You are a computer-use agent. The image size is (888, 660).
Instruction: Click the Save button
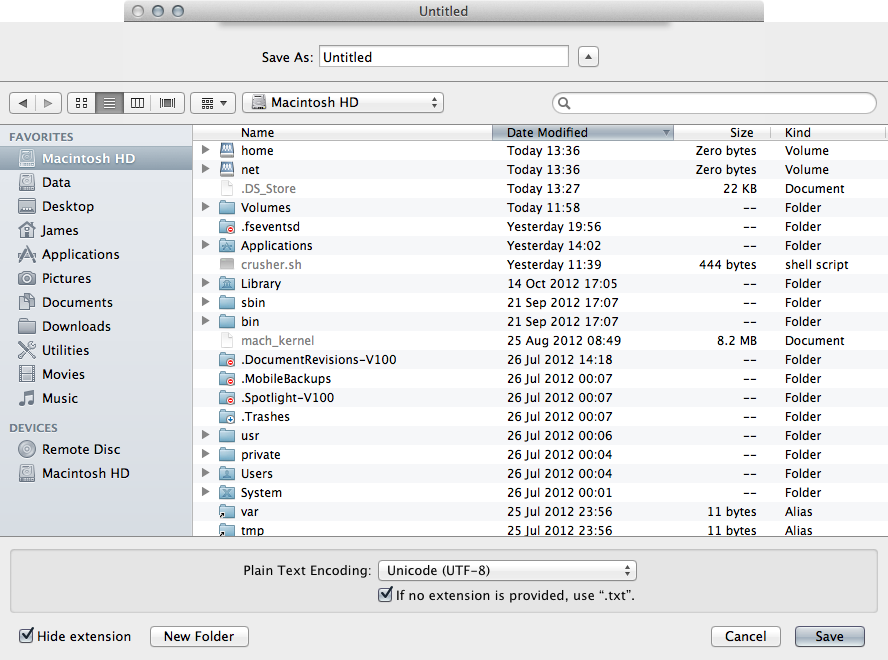pos(830,636)
